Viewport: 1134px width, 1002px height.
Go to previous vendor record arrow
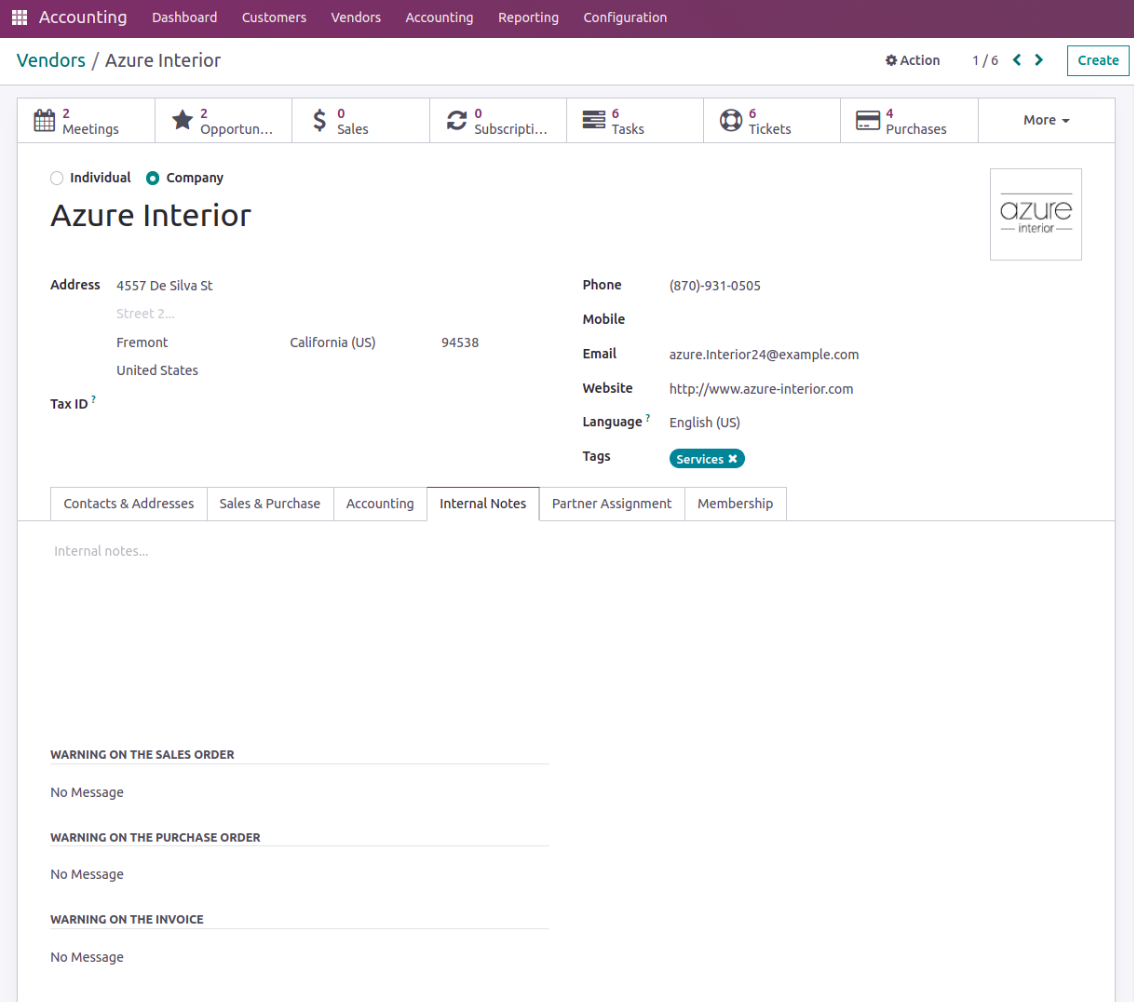tap(1017, 60)
